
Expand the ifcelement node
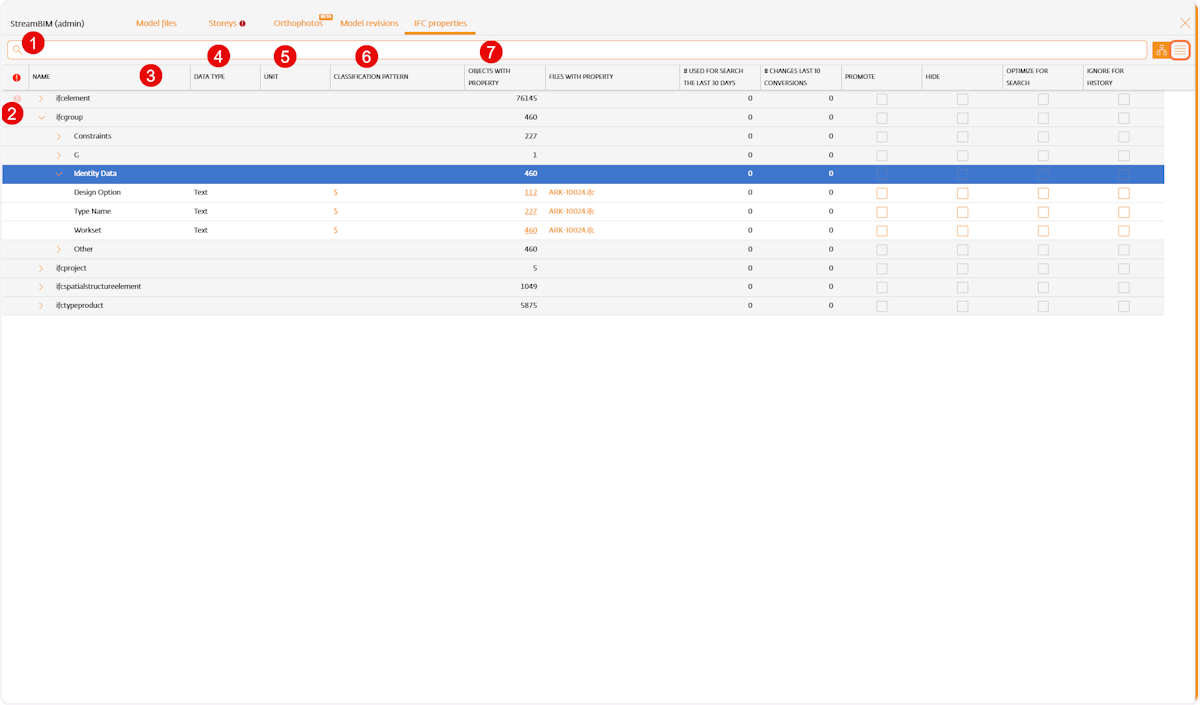(41, 98)
